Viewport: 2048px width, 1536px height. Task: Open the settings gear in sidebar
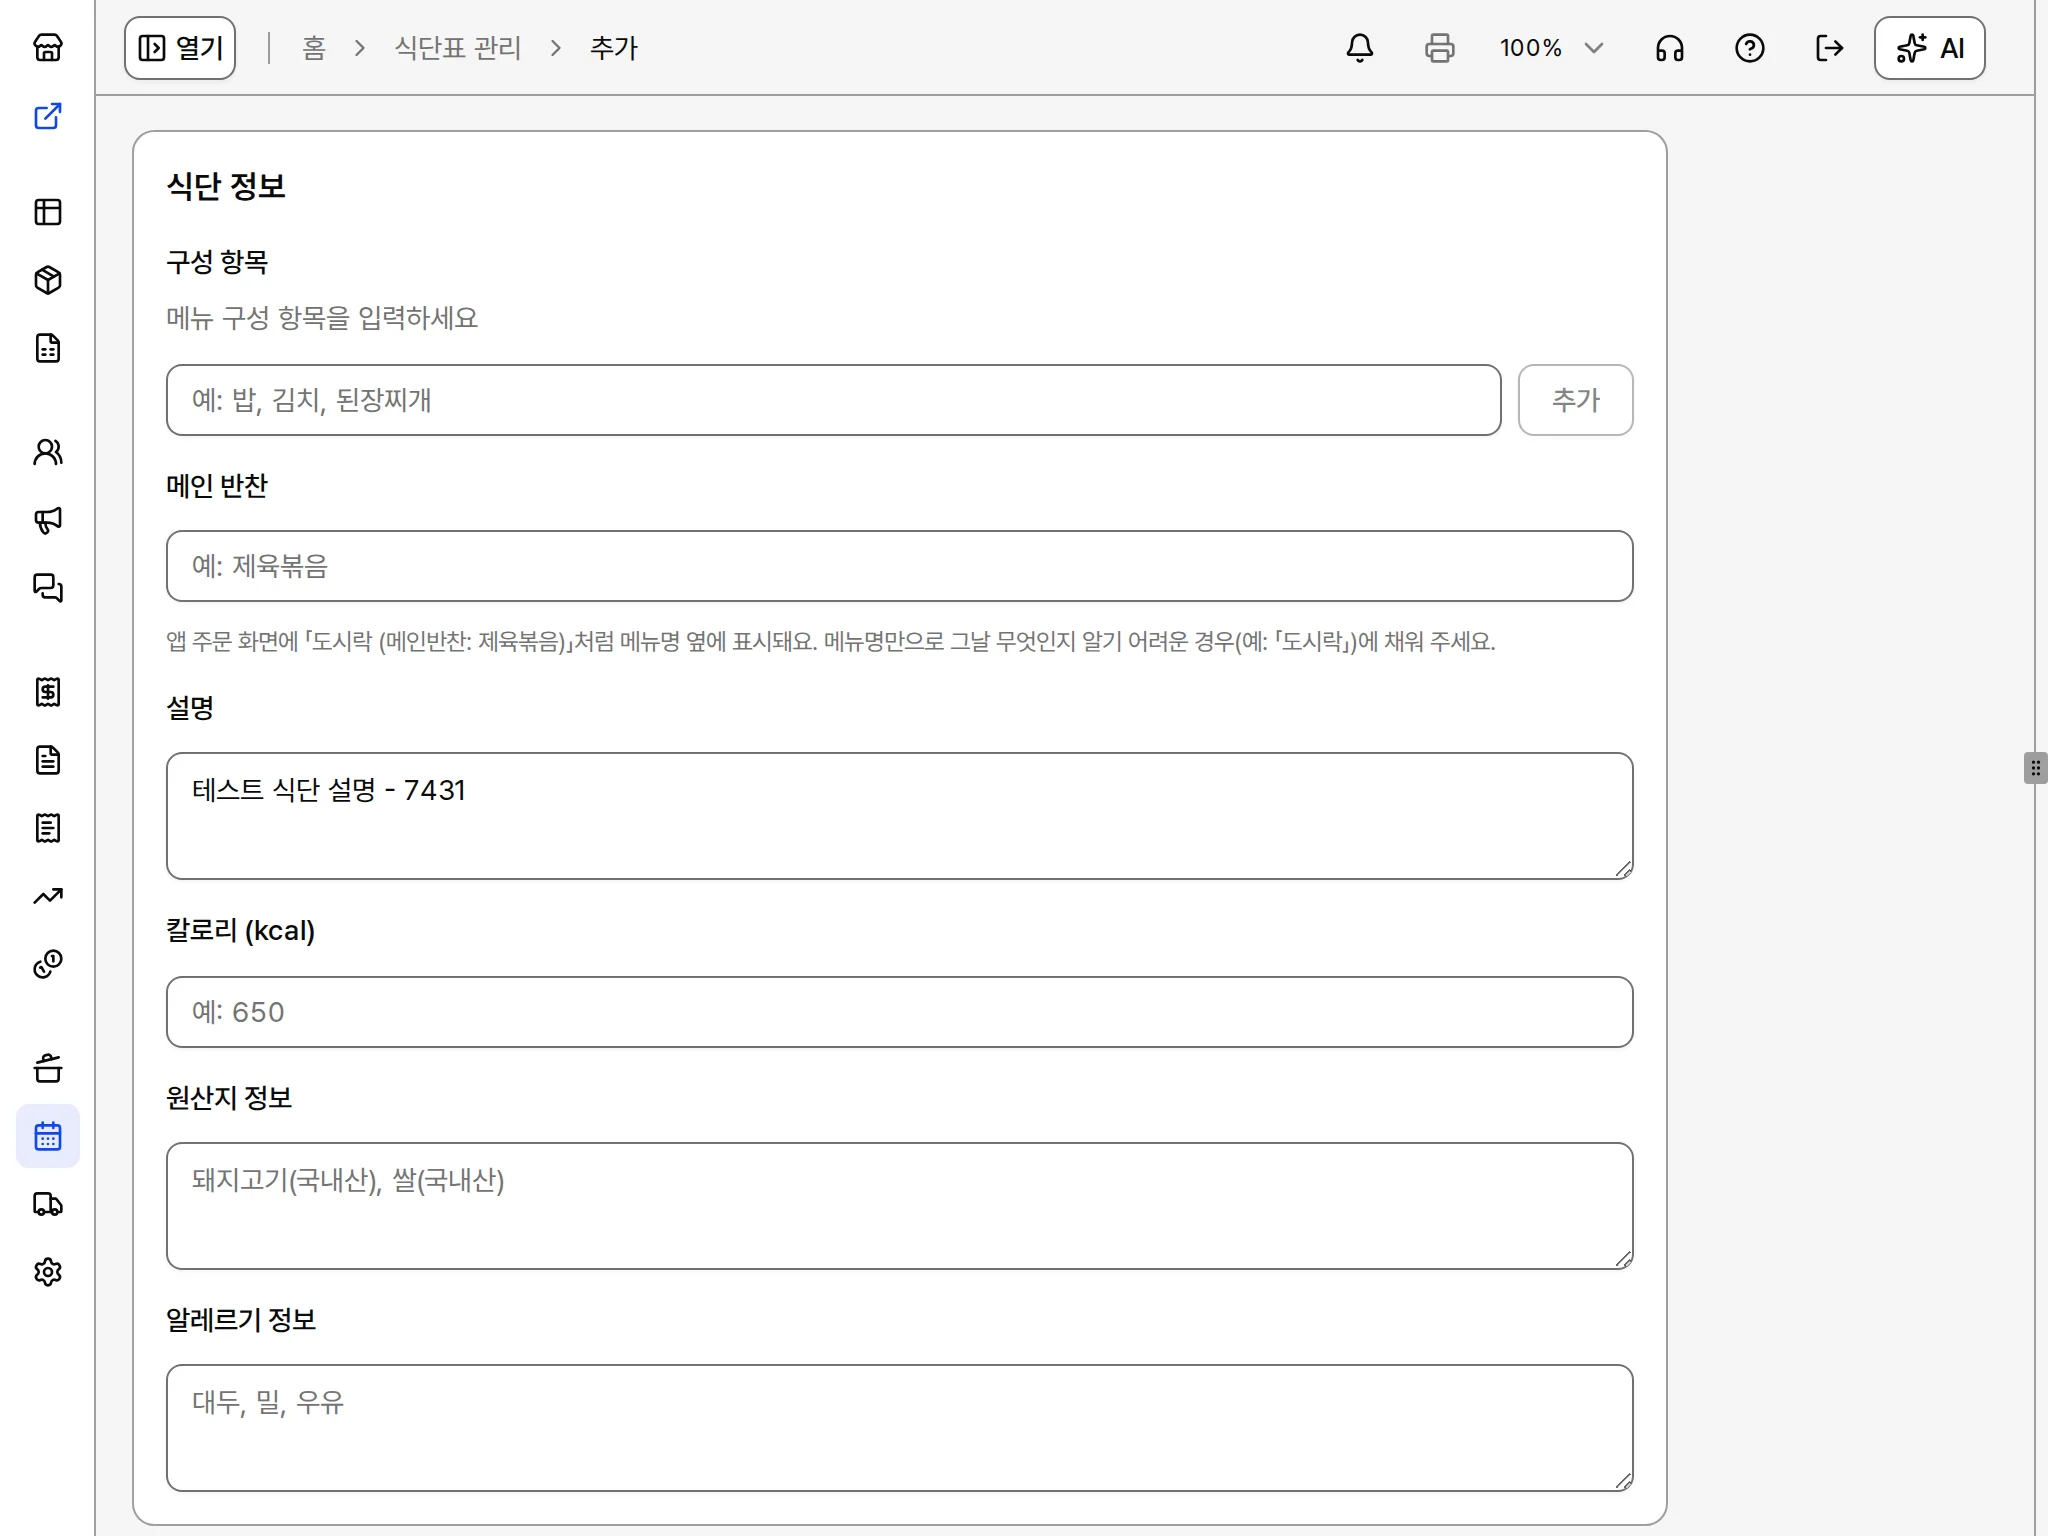pyautogui.click(x=48, y=1272)
